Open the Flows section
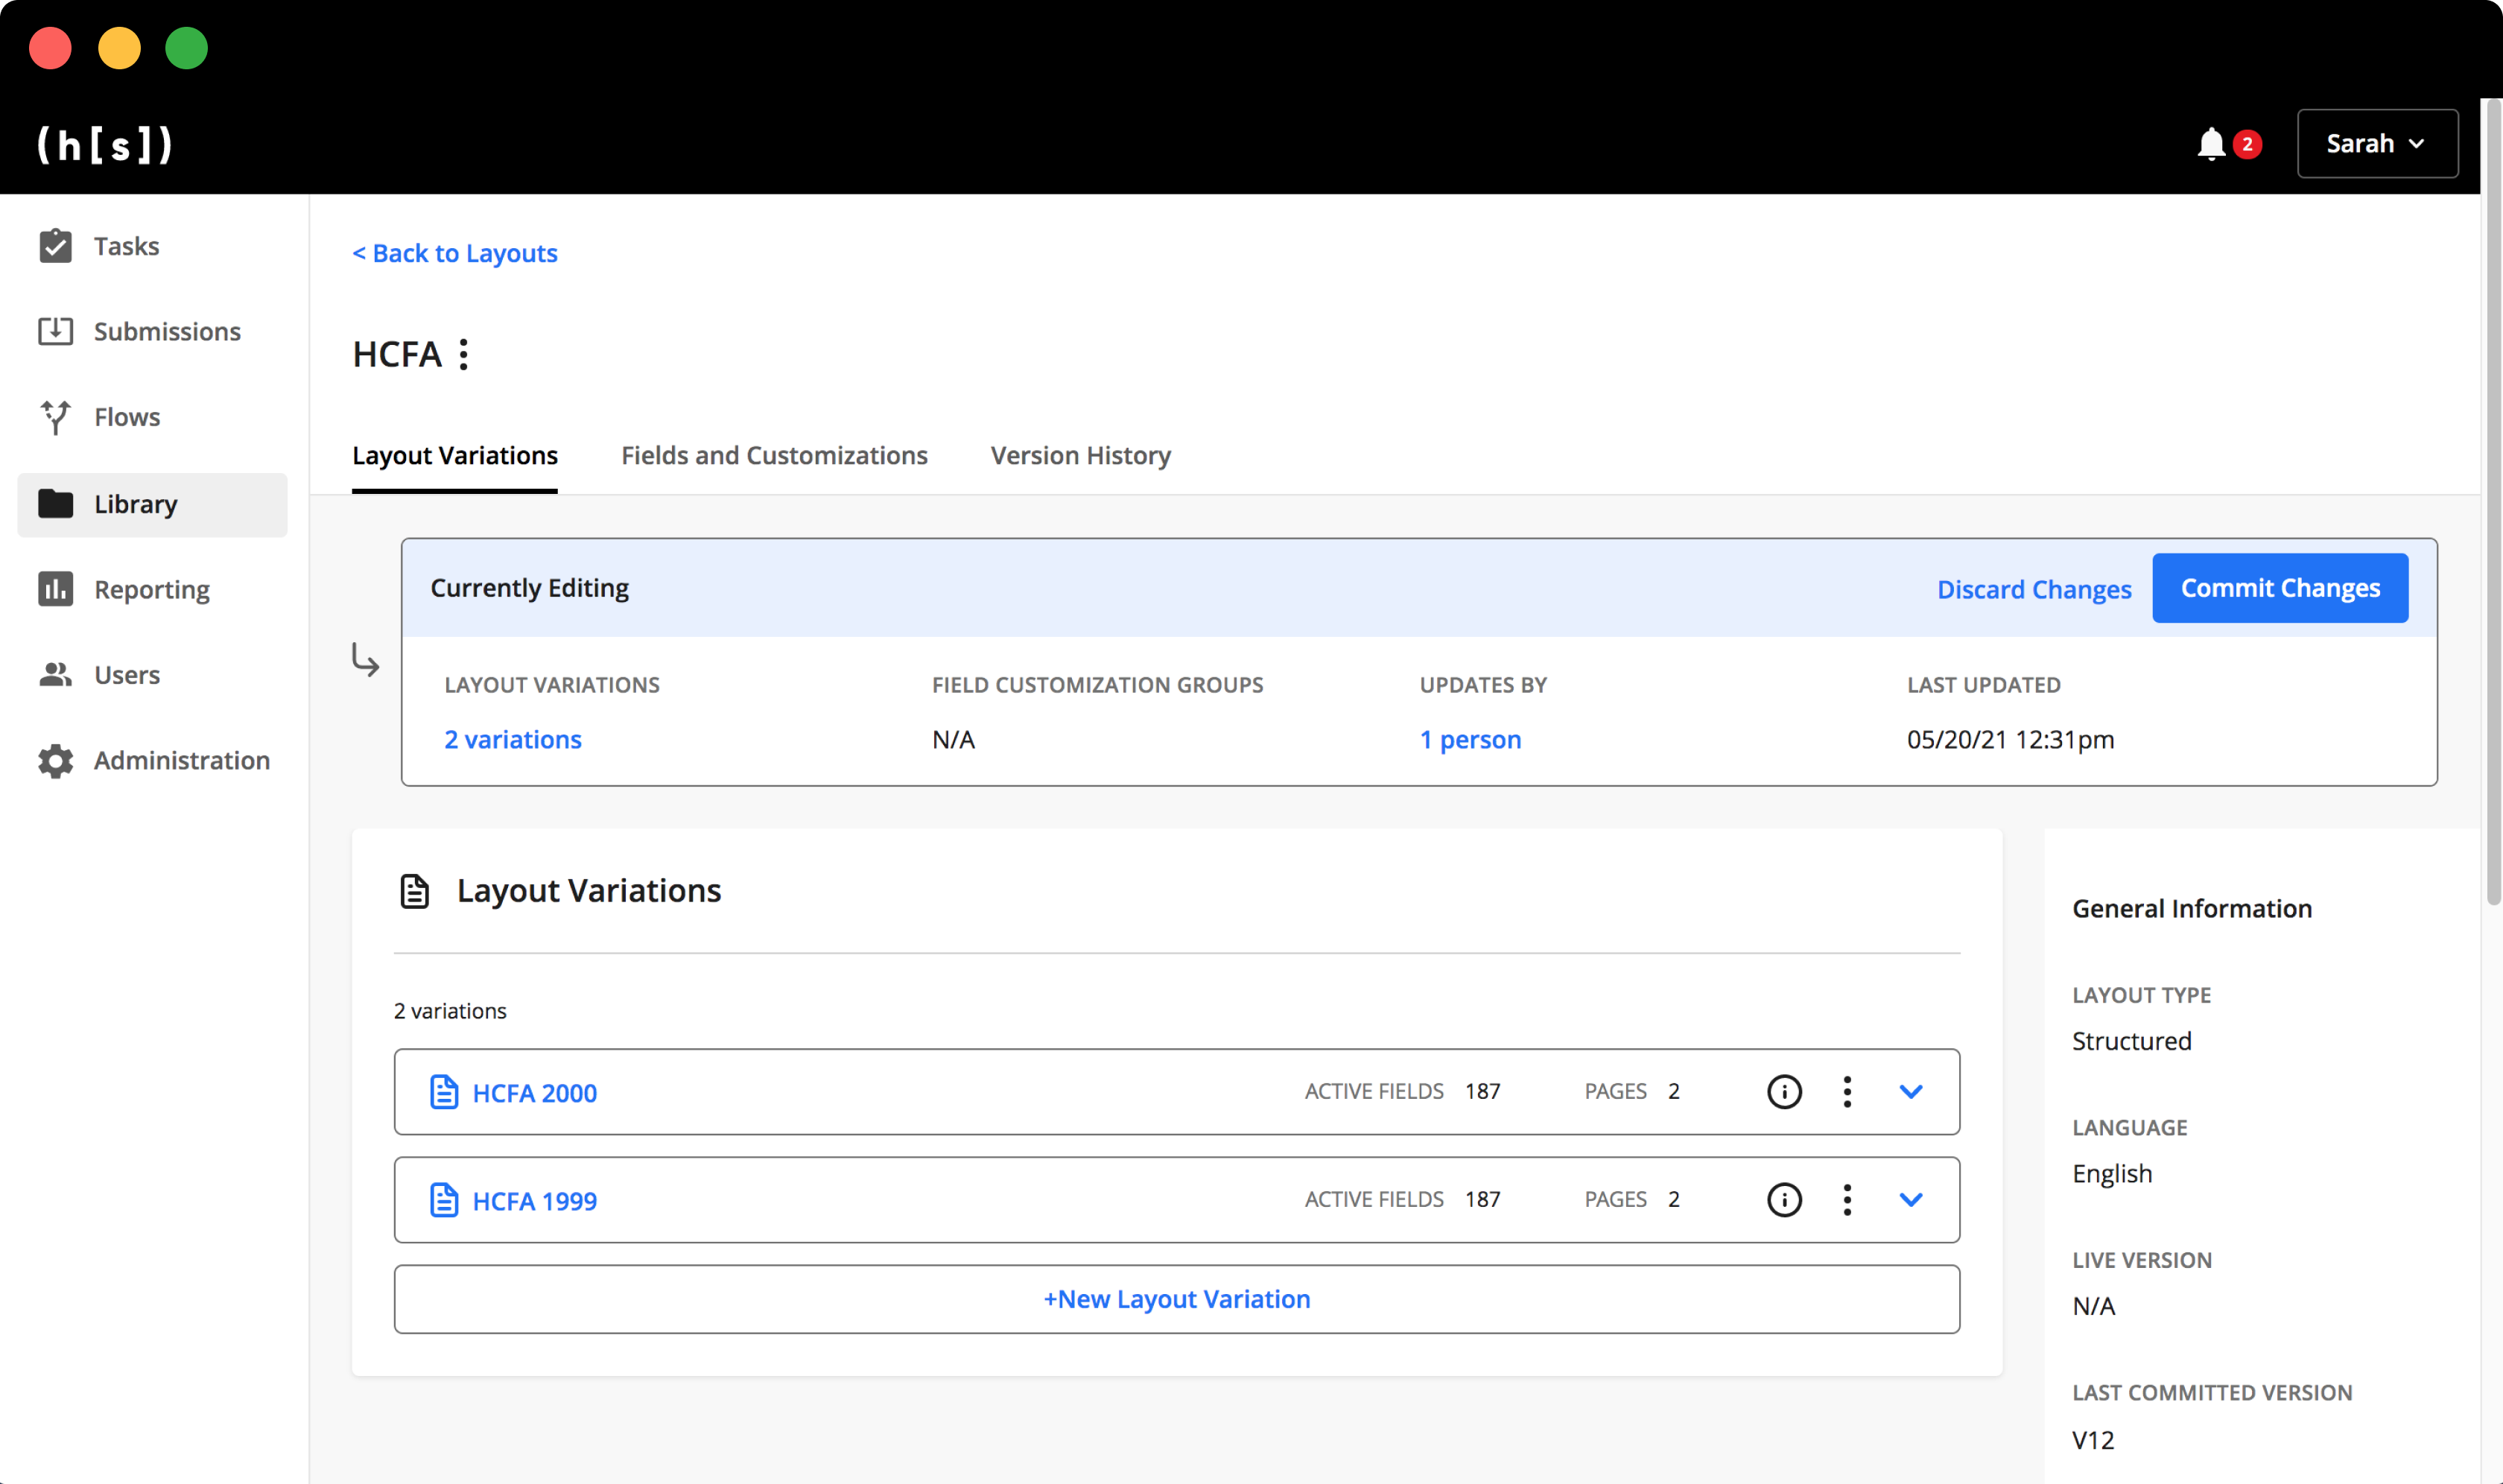 pyautogui.click(x=126, y=417)
